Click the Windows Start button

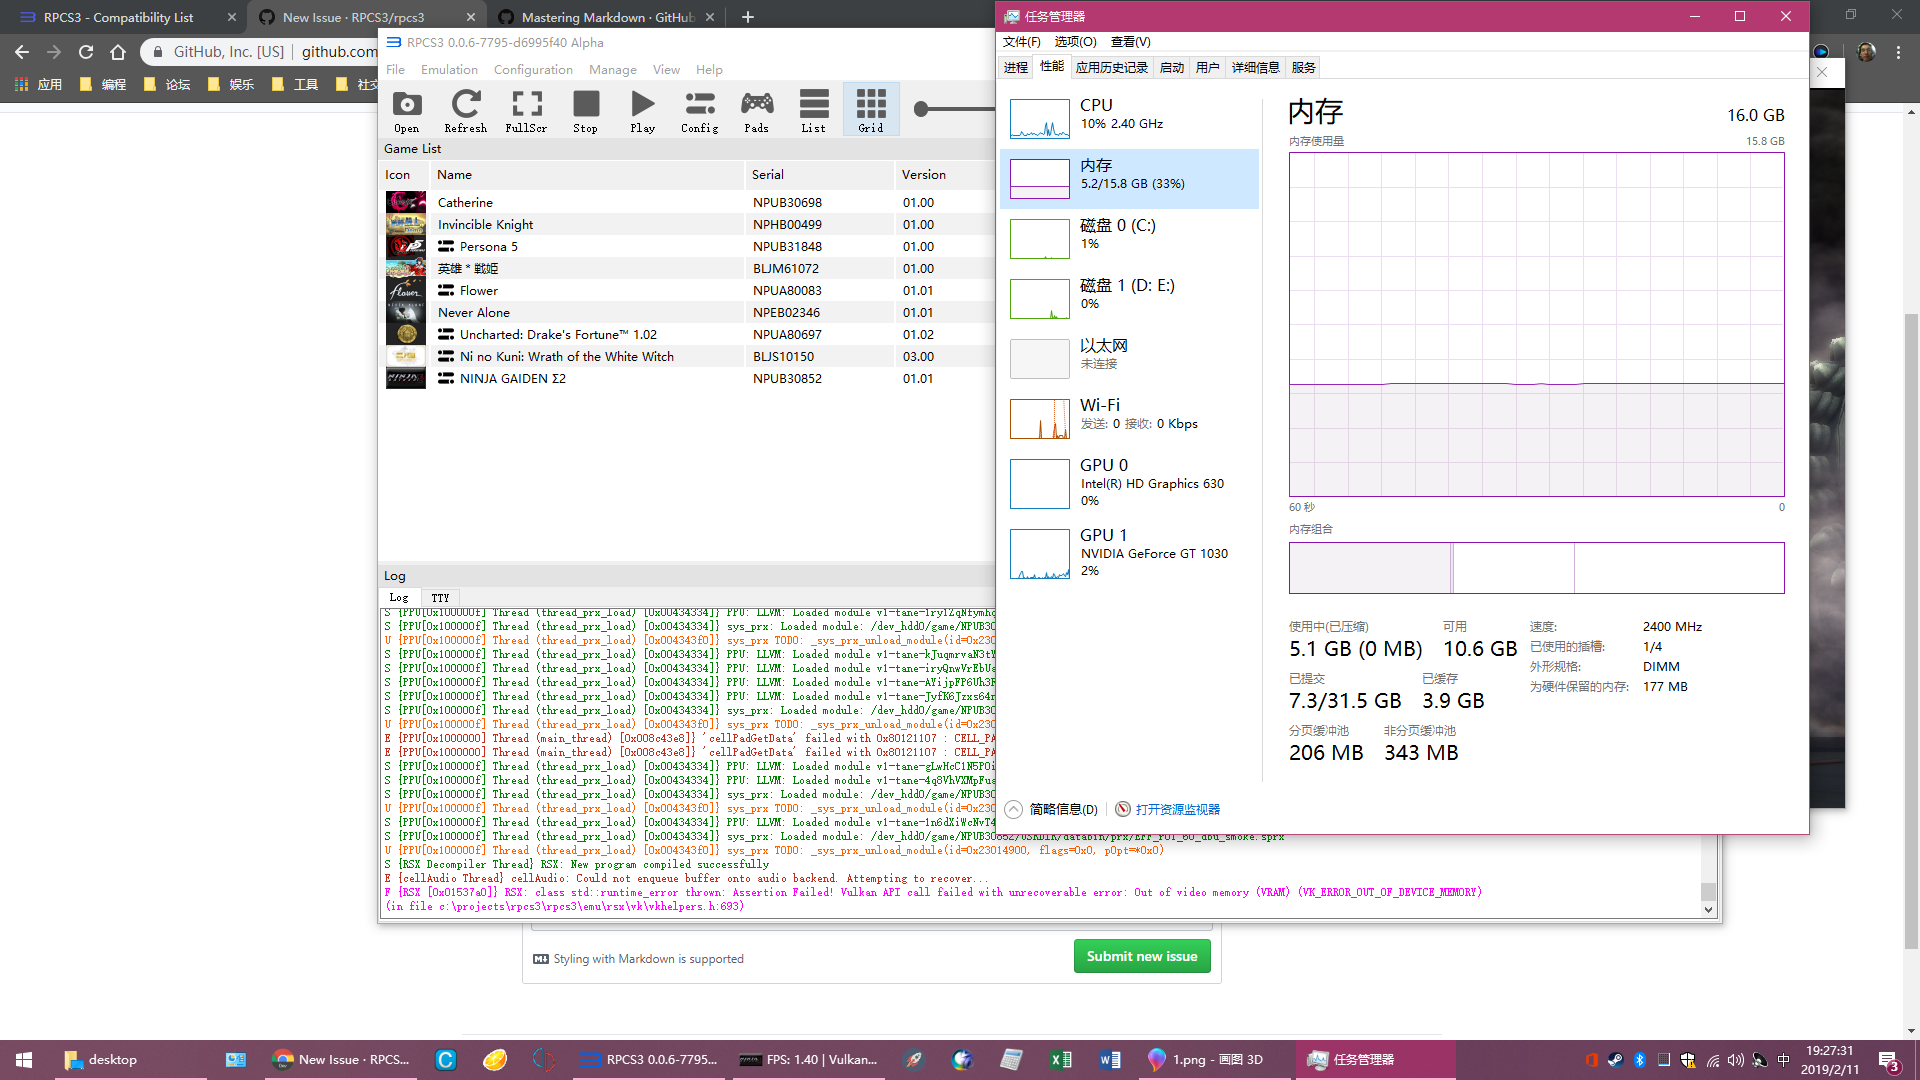pyautogui.click(x=24, y=1059)
